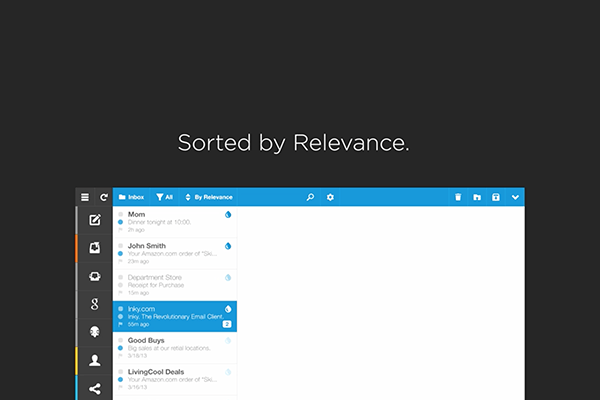Open the contacts person sidebar icon

[95, 360]
